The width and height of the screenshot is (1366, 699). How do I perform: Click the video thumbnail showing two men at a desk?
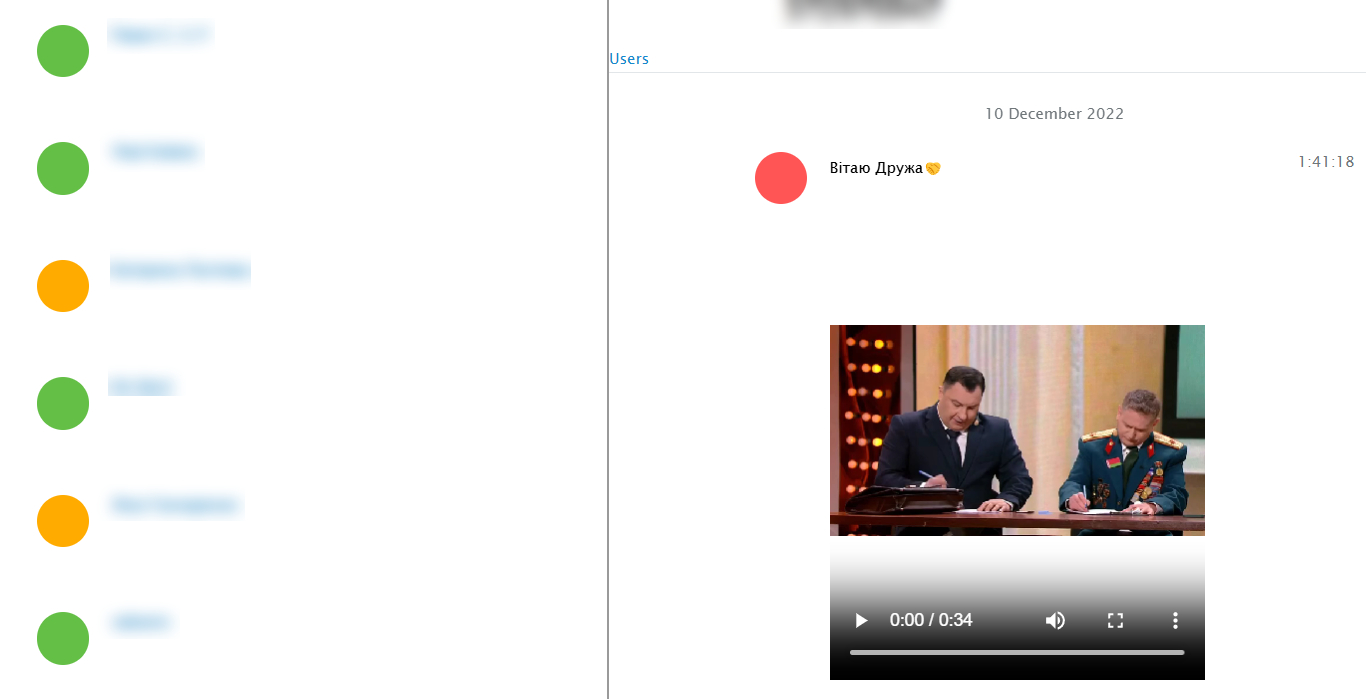[x=1016, y=430]
